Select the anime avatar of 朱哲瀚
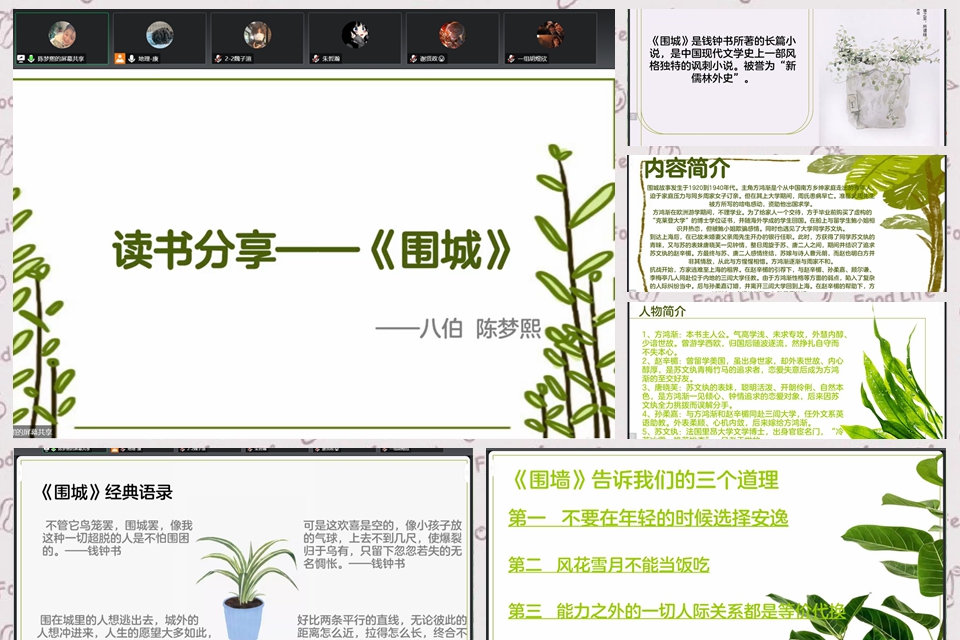 [x=355, y=35]
